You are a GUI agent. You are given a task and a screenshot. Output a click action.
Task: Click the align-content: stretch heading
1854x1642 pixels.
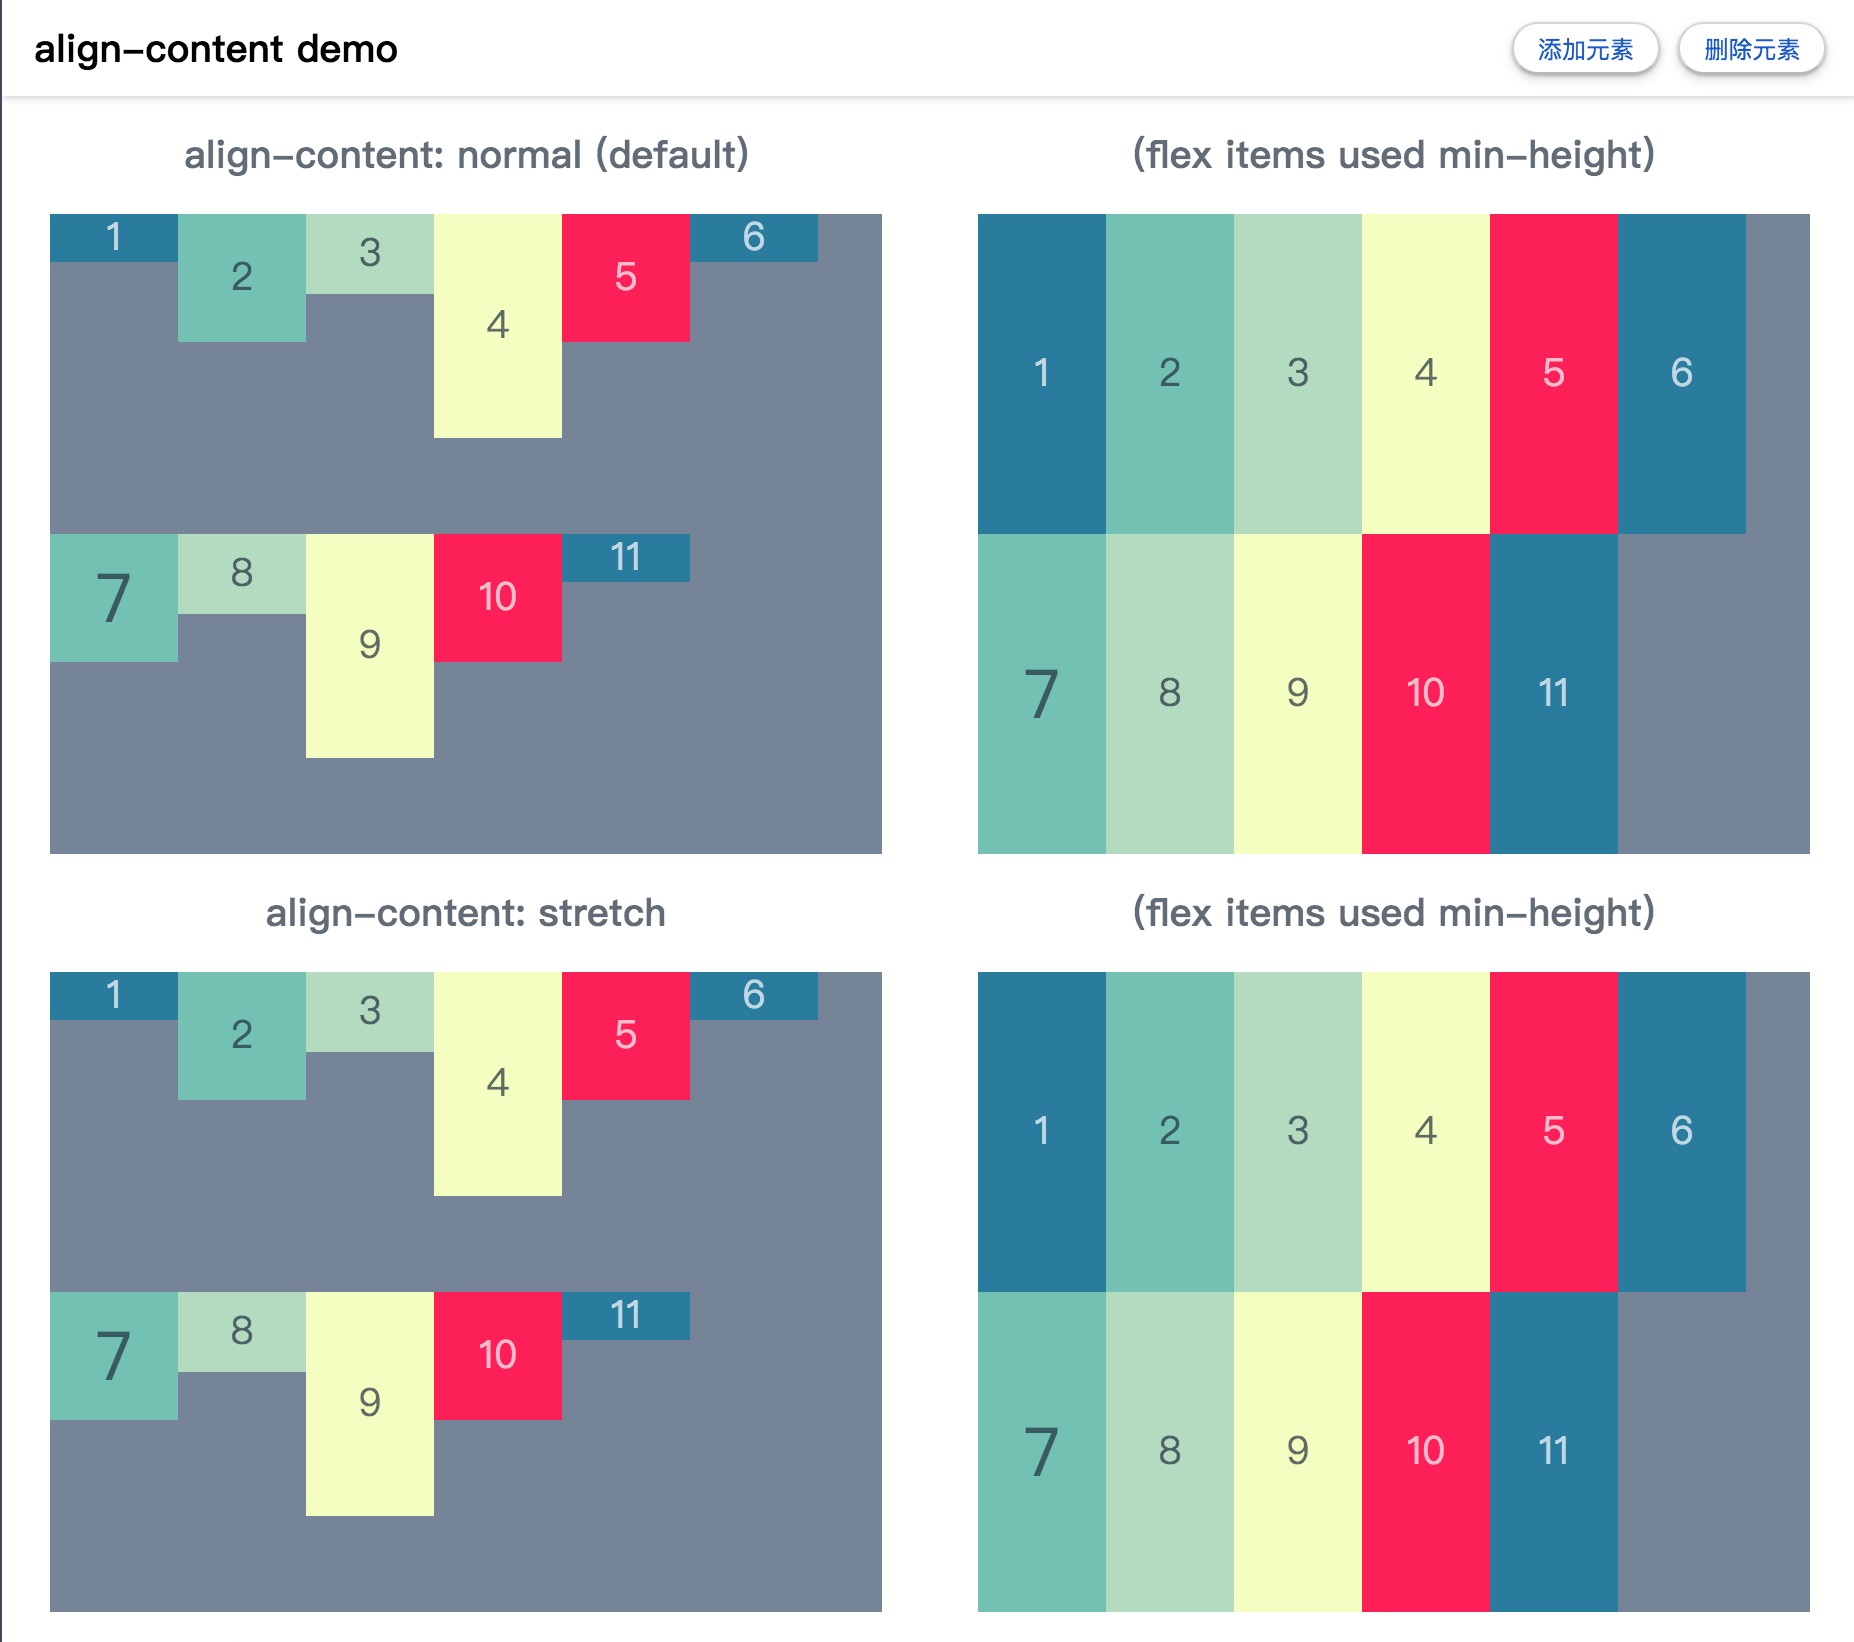(466, 911)
